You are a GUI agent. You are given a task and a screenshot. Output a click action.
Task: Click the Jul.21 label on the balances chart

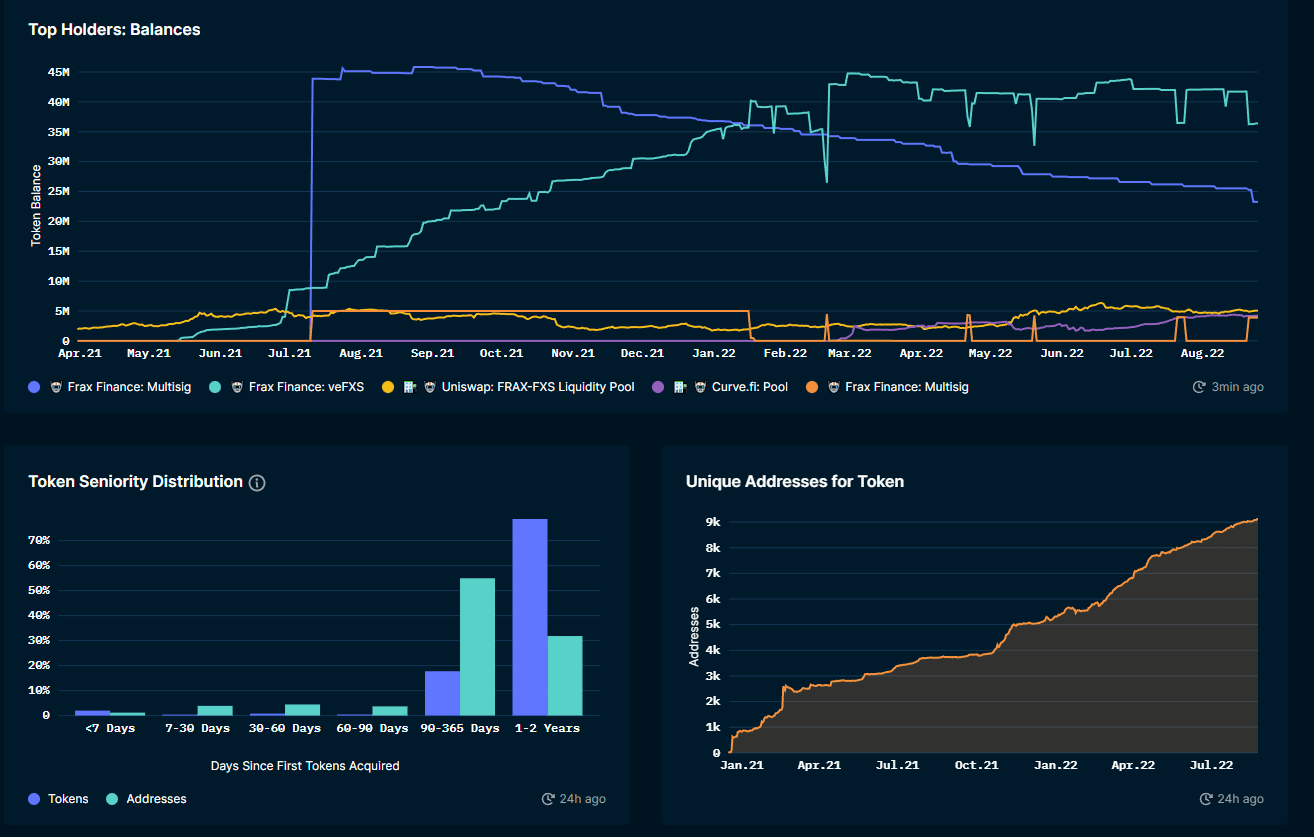289,353
